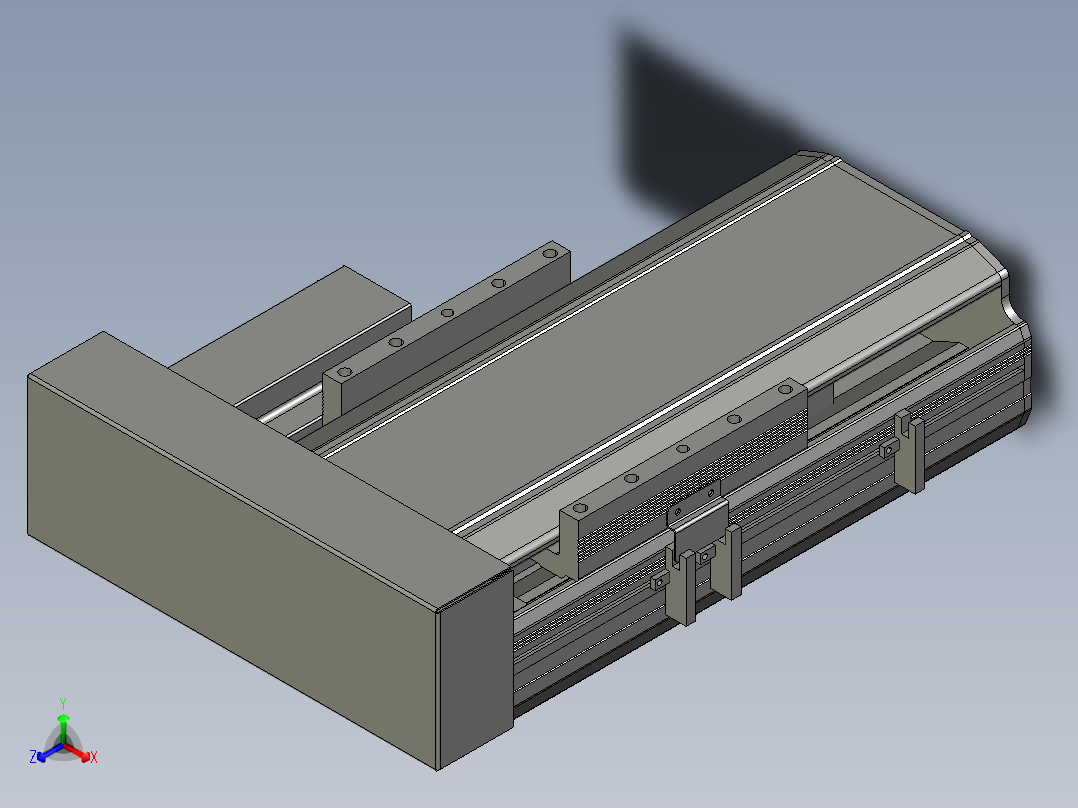The height and width of the screenshot is (808, 1078).
Task: Select the middle hole of the right mounting rail
Action: (683, 448)
